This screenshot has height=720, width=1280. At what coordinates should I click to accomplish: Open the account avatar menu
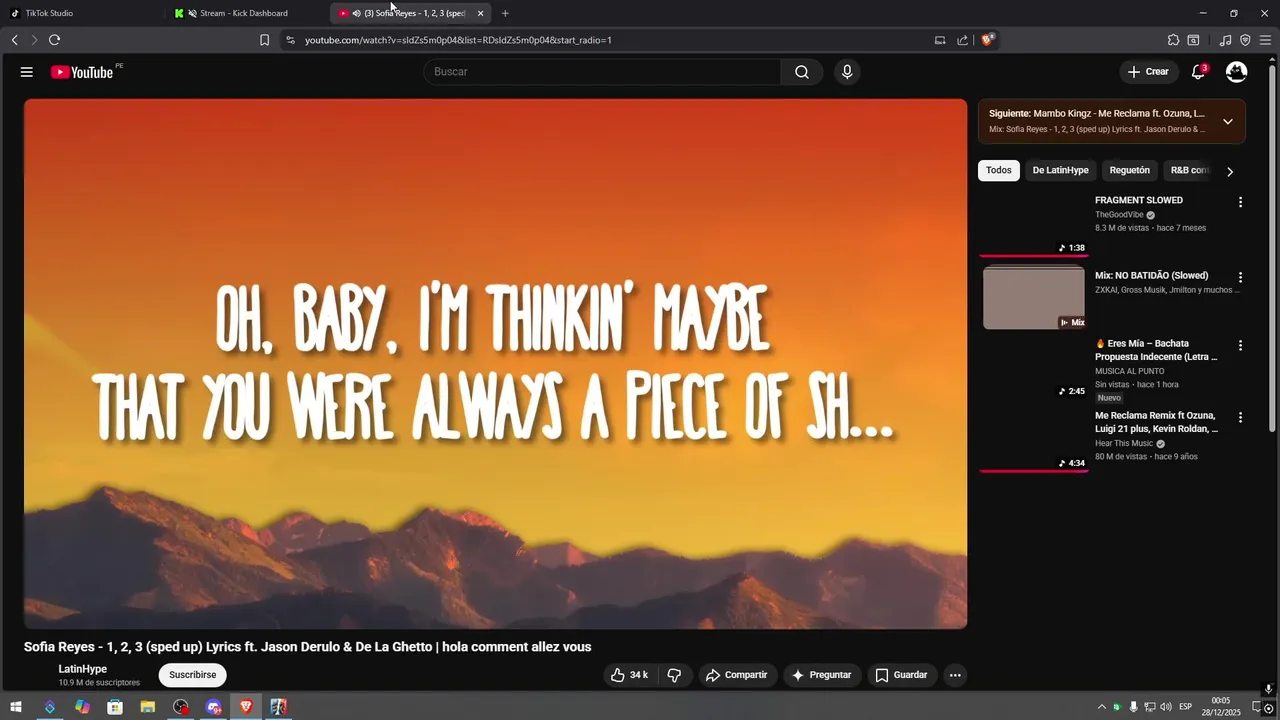click(x=1237, y=72)
